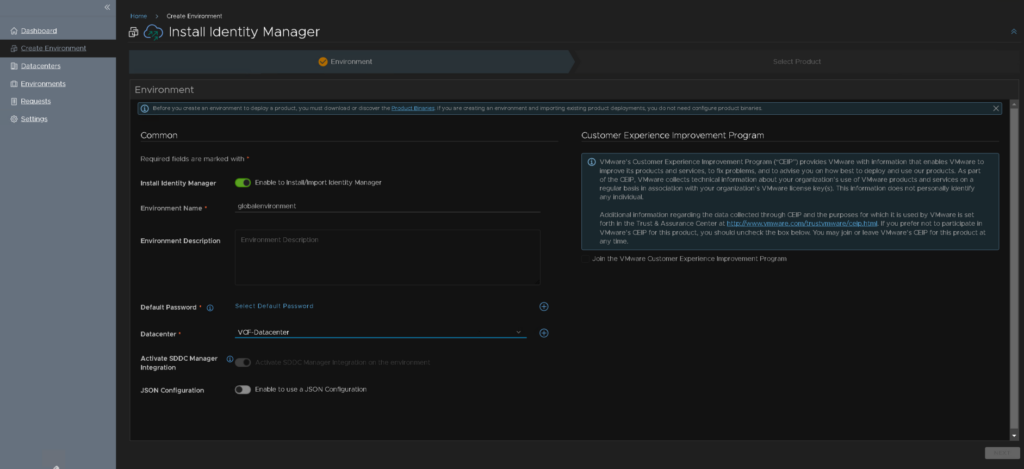Open Settings in the sidebar

point(34,119)
